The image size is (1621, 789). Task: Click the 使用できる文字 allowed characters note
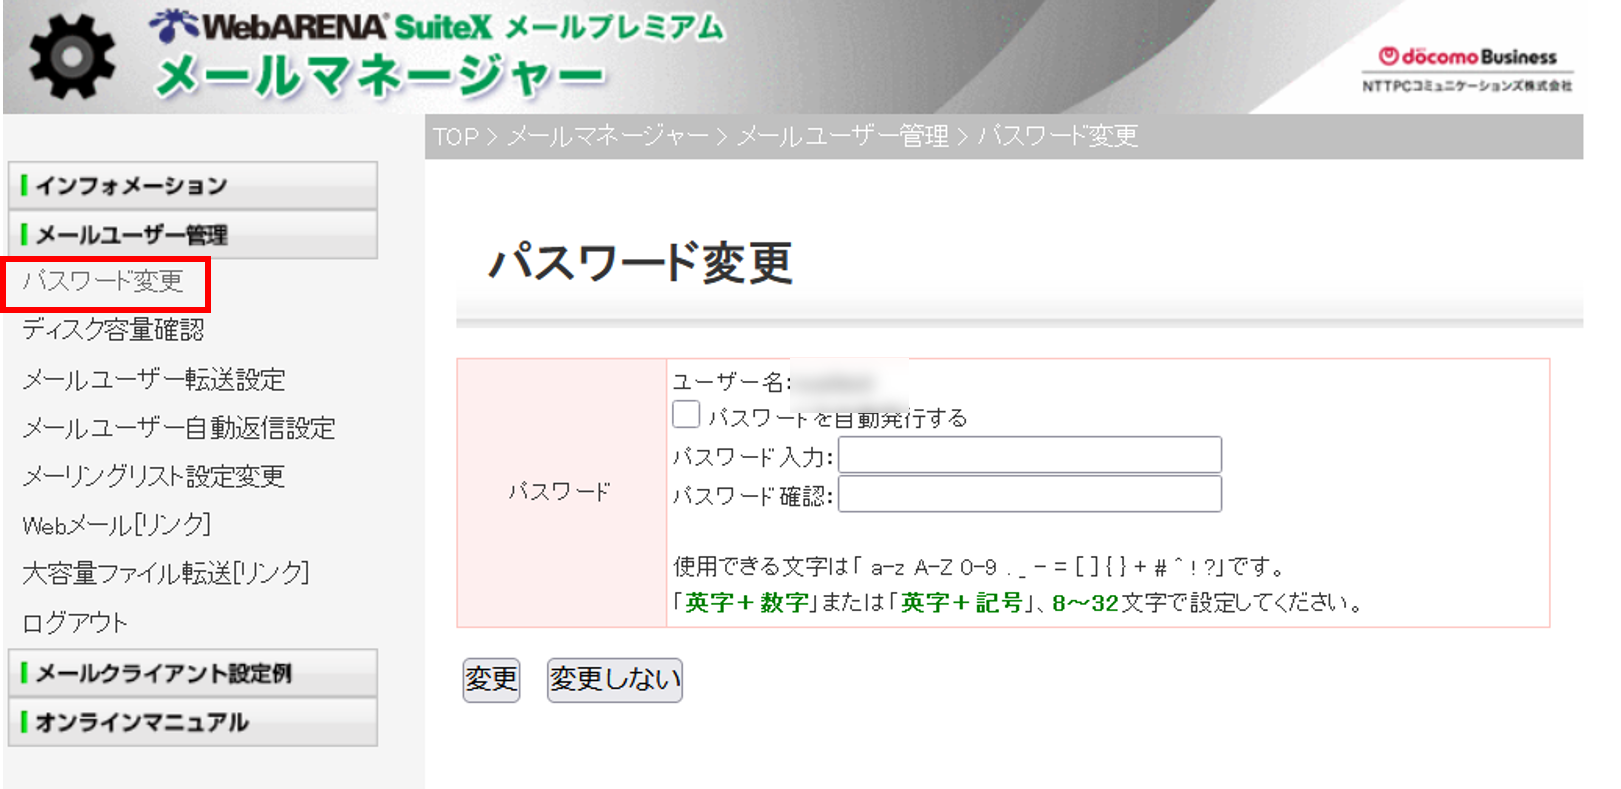(979, 567)
